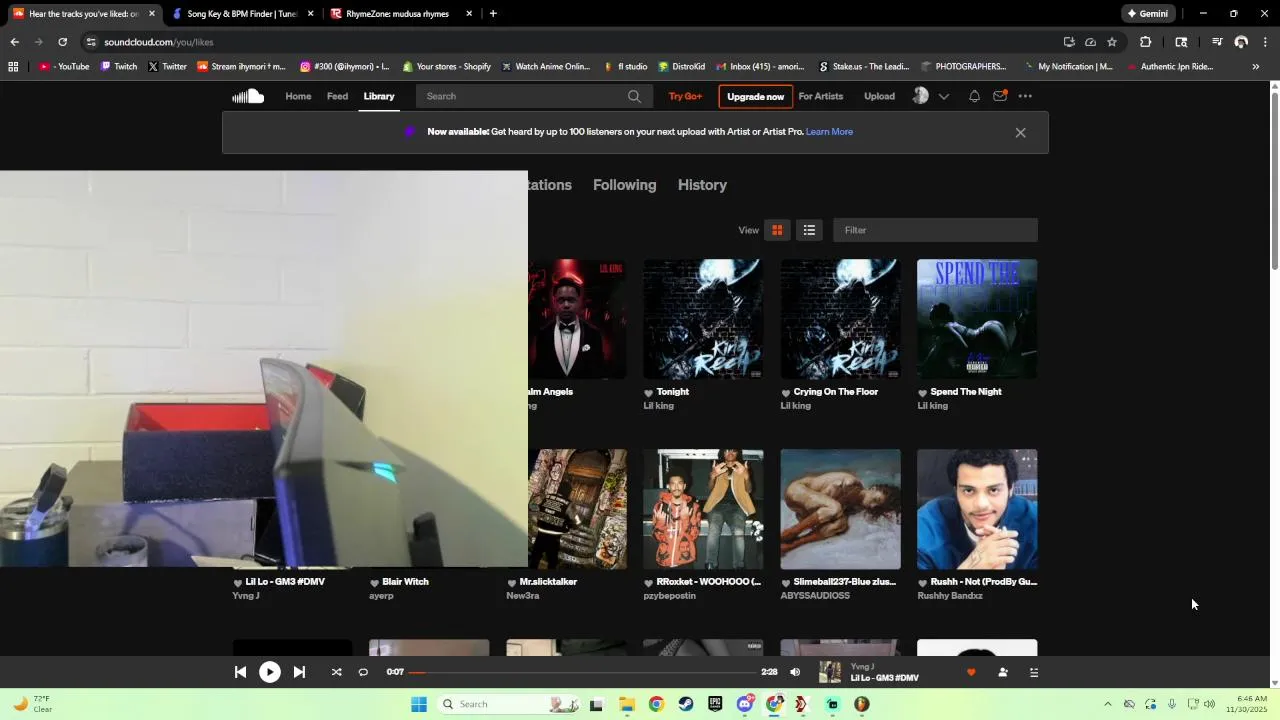Dismiss the Artist Pro banner
This screenshot has height=720, width=1280.
(x=1020, y=132)
